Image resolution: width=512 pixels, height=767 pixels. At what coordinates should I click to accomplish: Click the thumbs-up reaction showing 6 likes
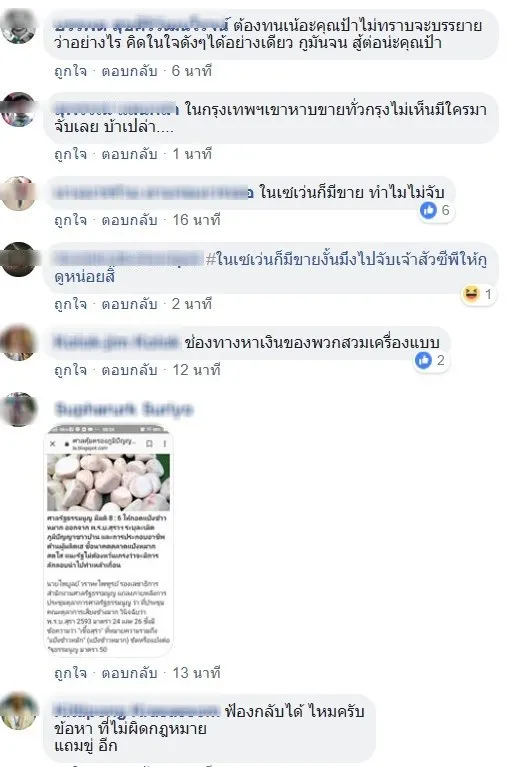(x=436, y=211)
